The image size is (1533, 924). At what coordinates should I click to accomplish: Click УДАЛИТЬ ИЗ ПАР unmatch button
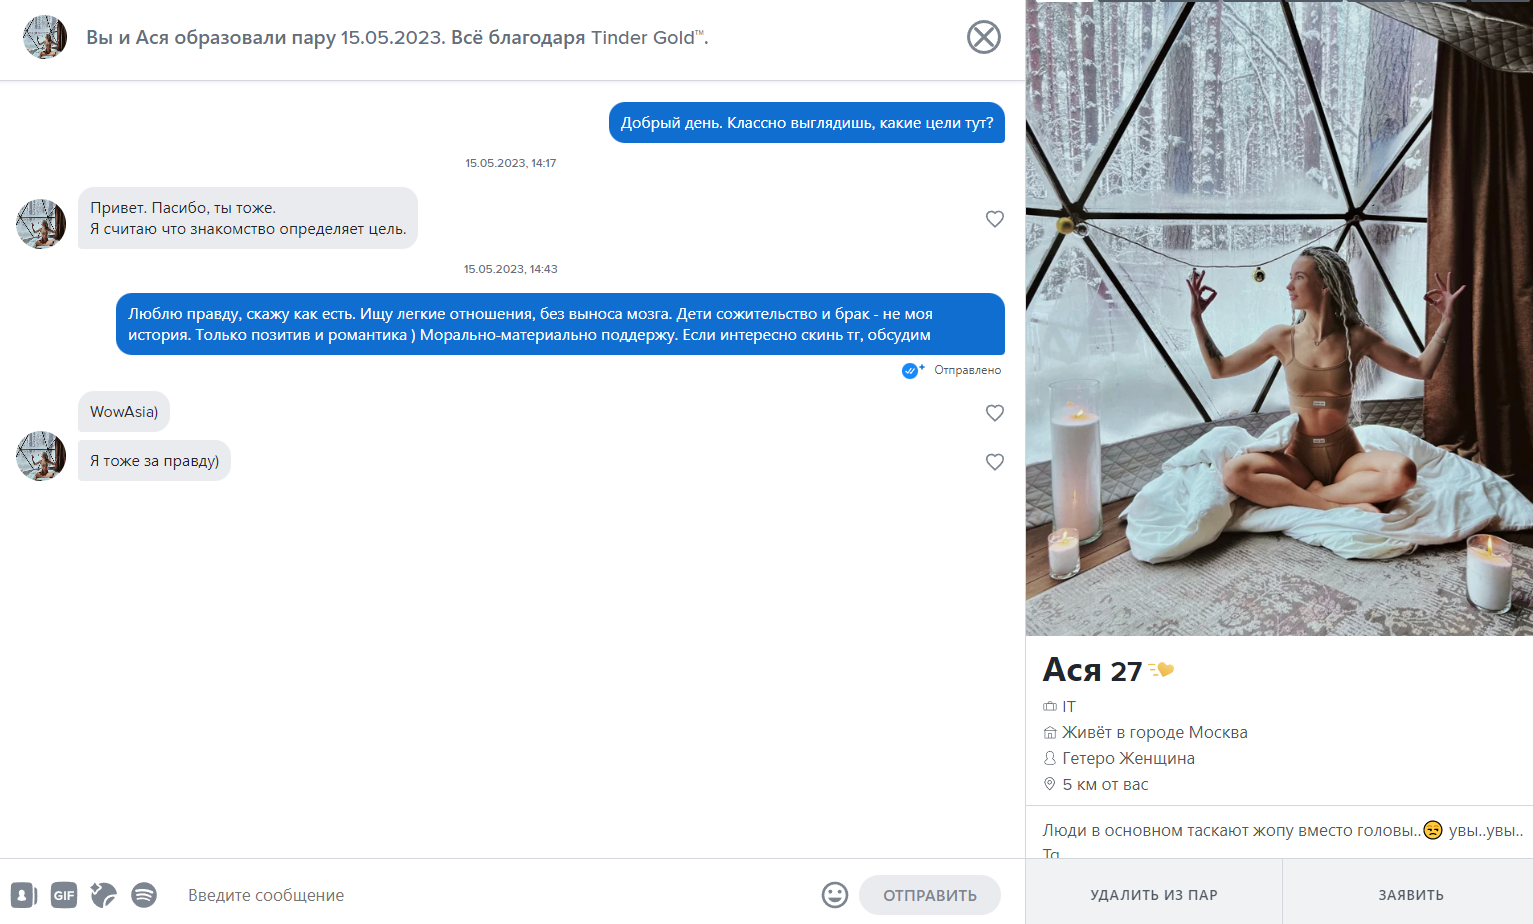[1154, 895]
